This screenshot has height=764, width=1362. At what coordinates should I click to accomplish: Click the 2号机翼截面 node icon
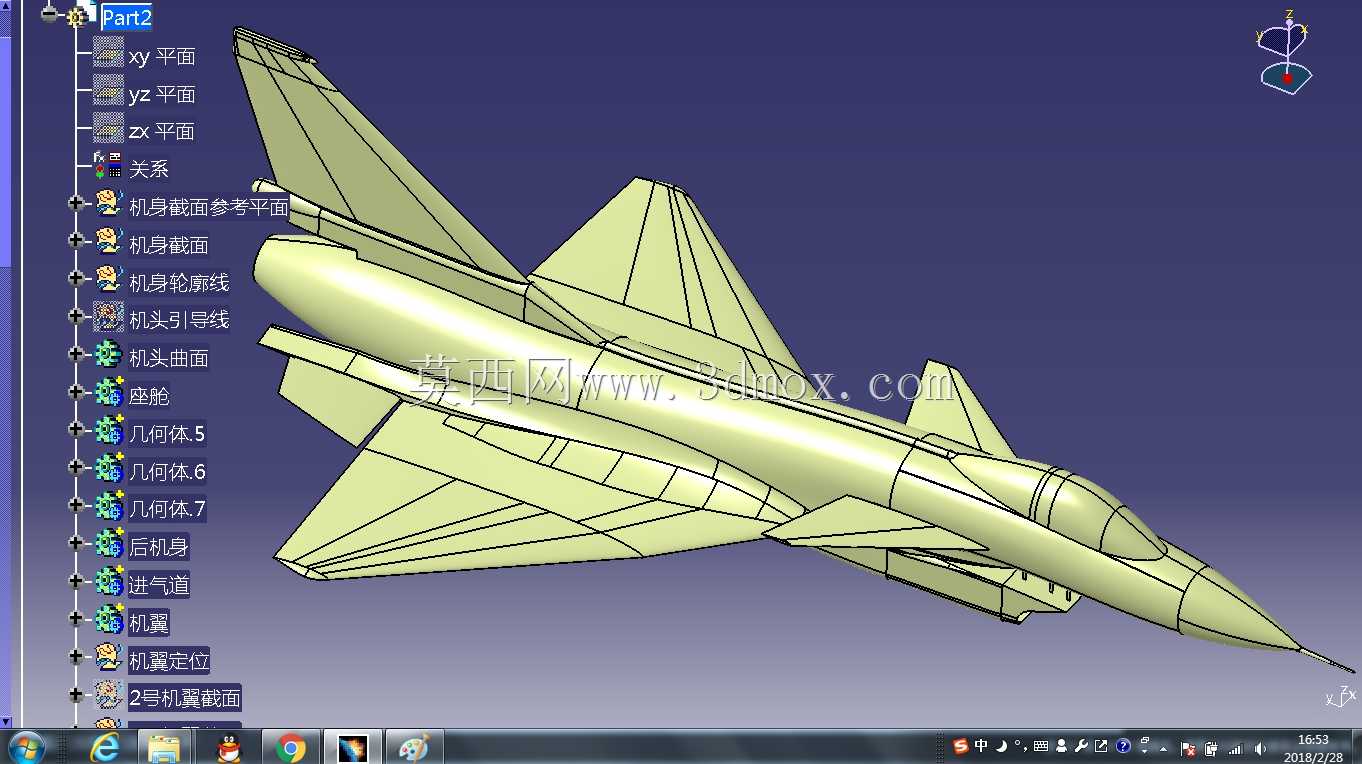(x=108, y=695)
